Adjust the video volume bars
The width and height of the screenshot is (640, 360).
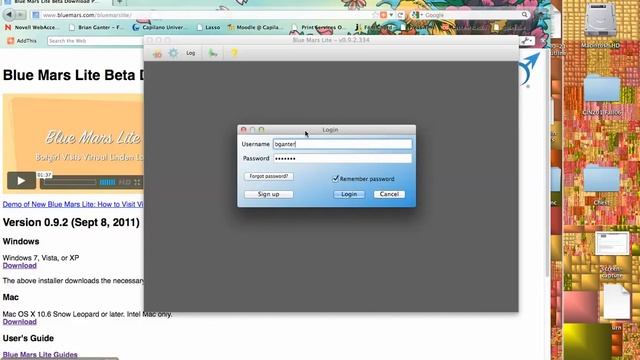pyautogui.click(x=107, y=182)
